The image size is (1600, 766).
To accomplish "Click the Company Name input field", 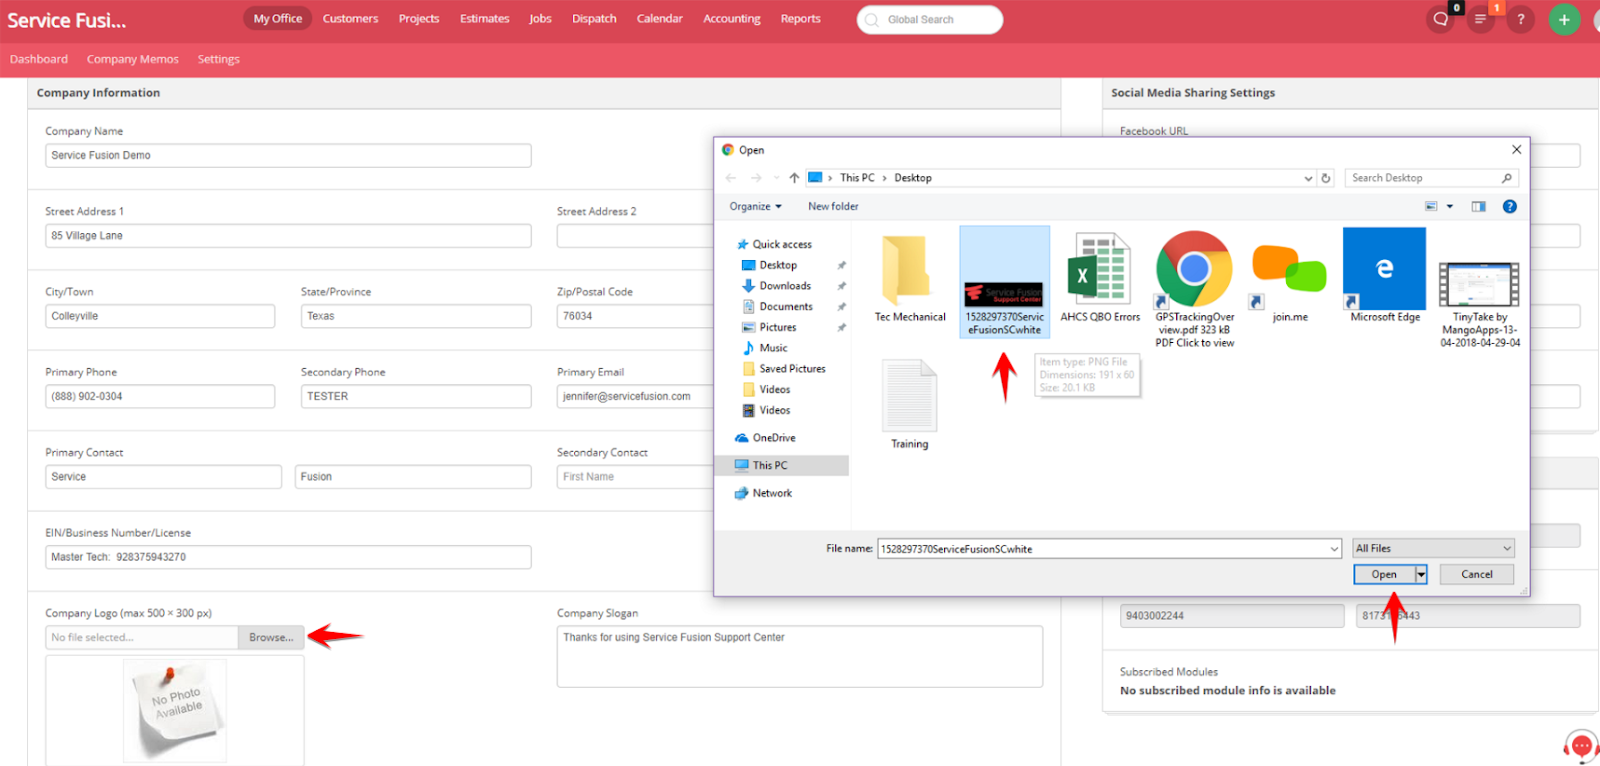I will 288,156.
